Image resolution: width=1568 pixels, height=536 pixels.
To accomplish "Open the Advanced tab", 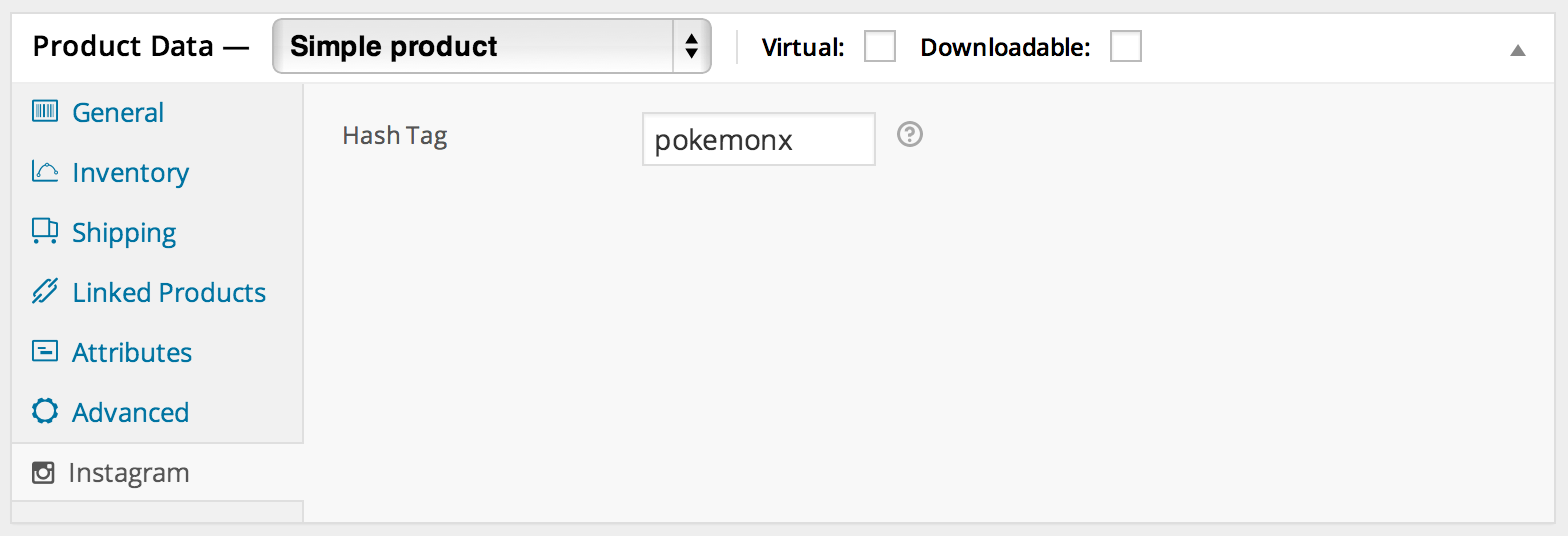I will click(130, 412).
